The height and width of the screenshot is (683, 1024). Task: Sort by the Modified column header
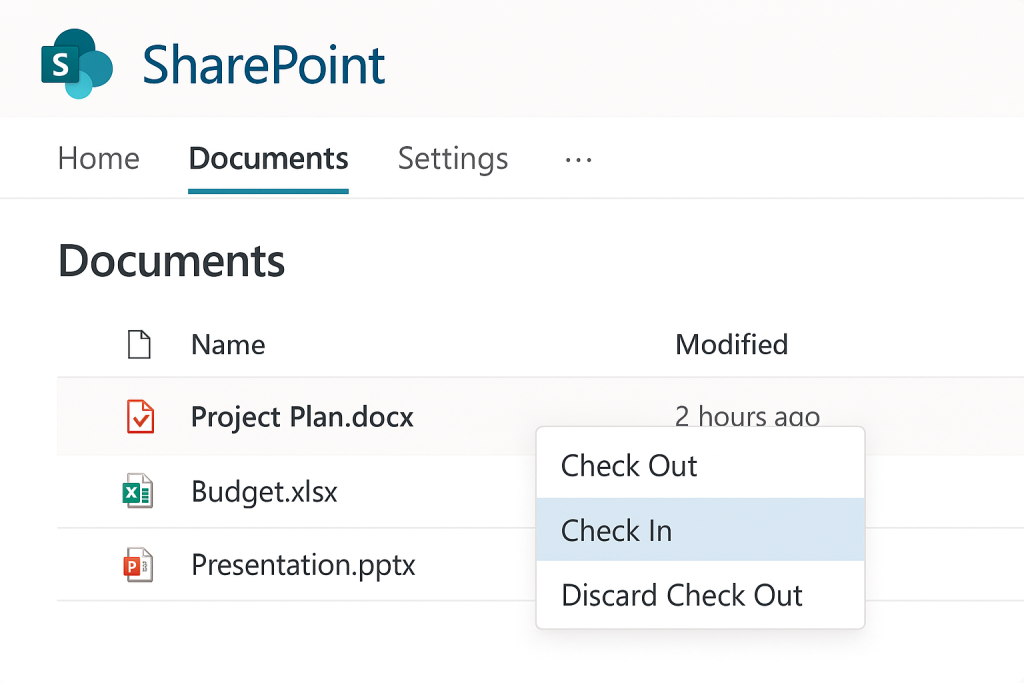coord(731,345)
